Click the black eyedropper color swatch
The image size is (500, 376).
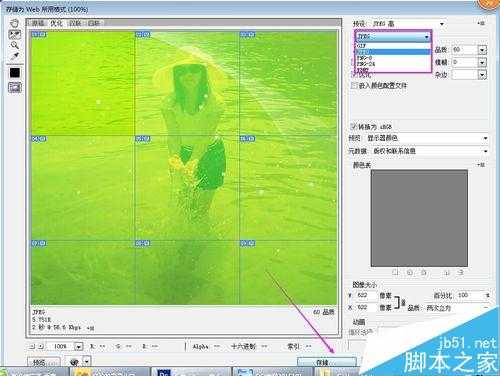[x=15, y=73]
